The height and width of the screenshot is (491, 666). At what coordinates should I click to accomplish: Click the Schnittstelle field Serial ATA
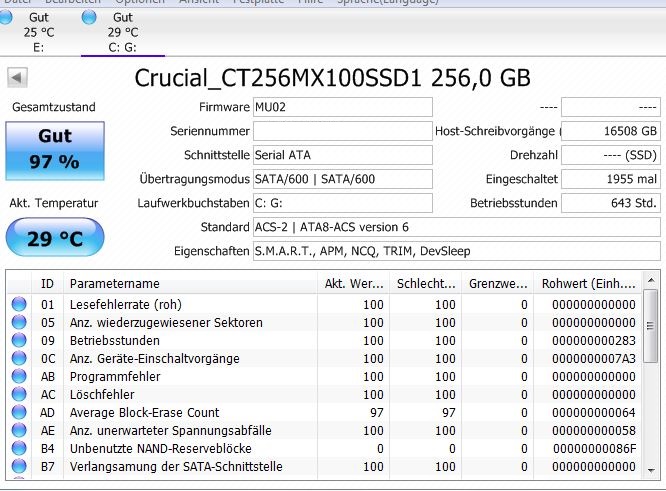343,155
